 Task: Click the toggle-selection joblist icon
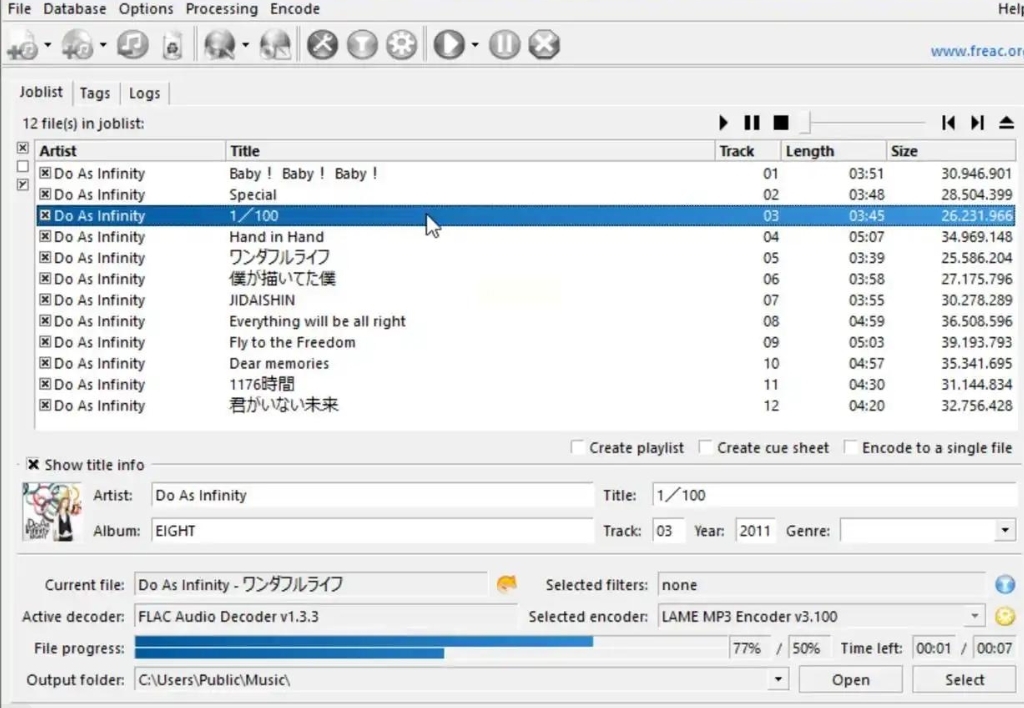[23, 185]
